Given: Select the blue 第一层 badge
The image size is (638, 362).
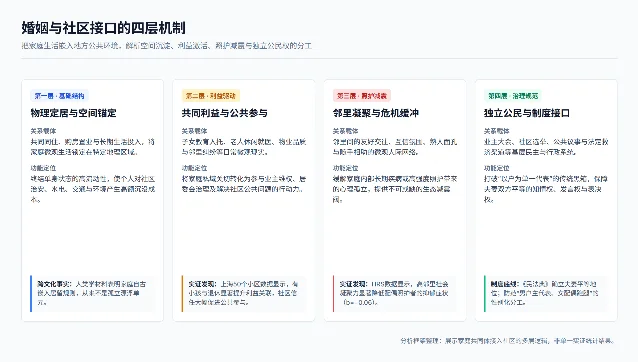Looking at the screenshot, I should click(x=59, y=96).
